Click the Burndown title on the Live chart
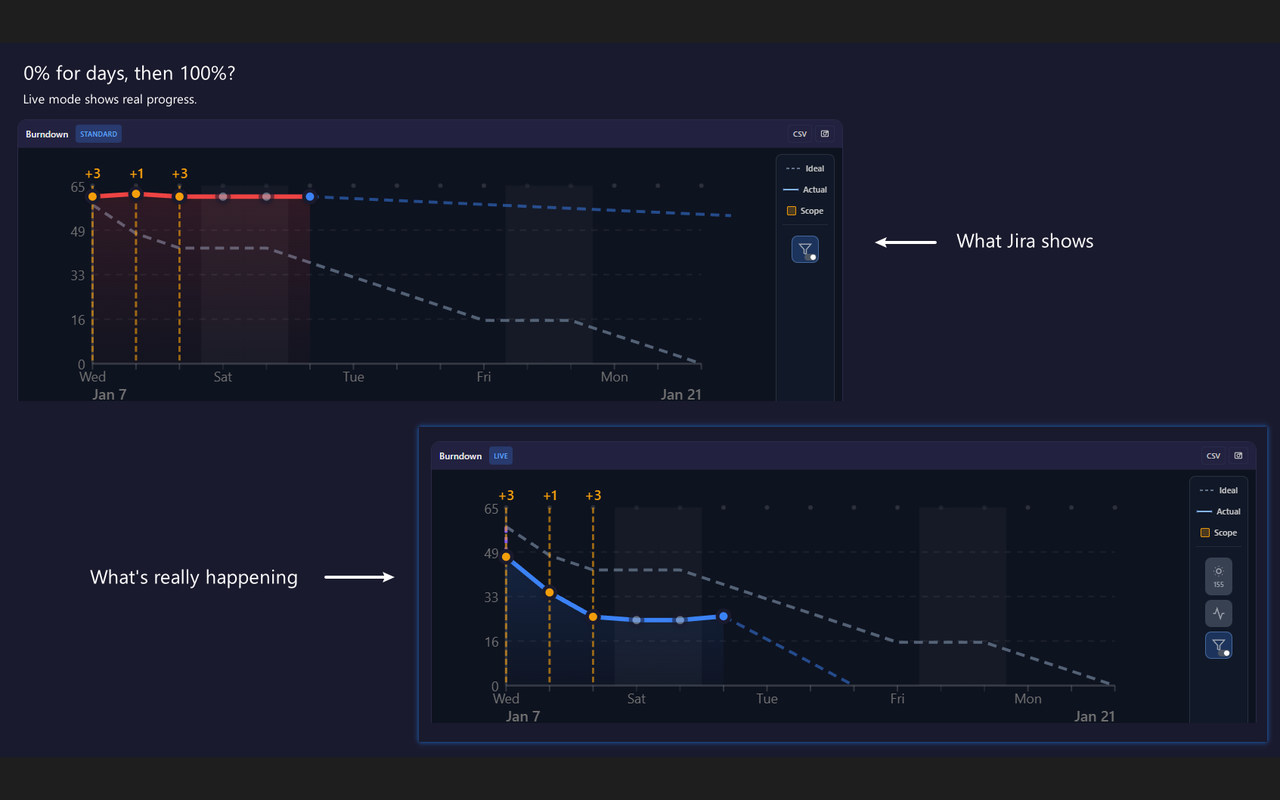Image resolution: width=1280 pixels, height=800 pixels. [x=460, y=455]
